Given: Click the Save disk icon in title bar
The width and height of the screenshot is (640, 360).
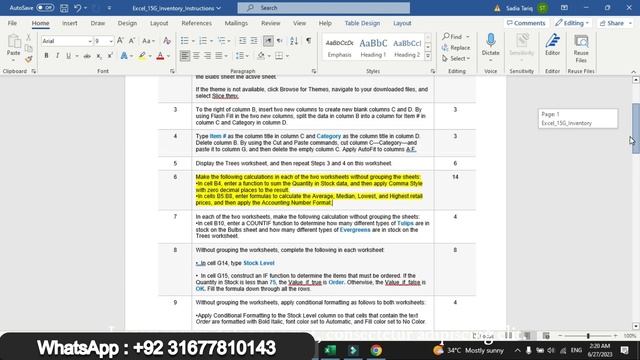Looking at the screenshot, I should pyautogui.click(x=64, y=8).
